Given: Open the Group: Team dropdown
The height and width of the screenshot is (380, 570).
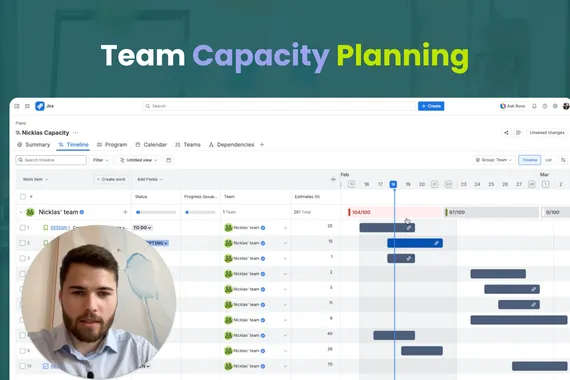Looking at the screenshot, I should point(493,160).
